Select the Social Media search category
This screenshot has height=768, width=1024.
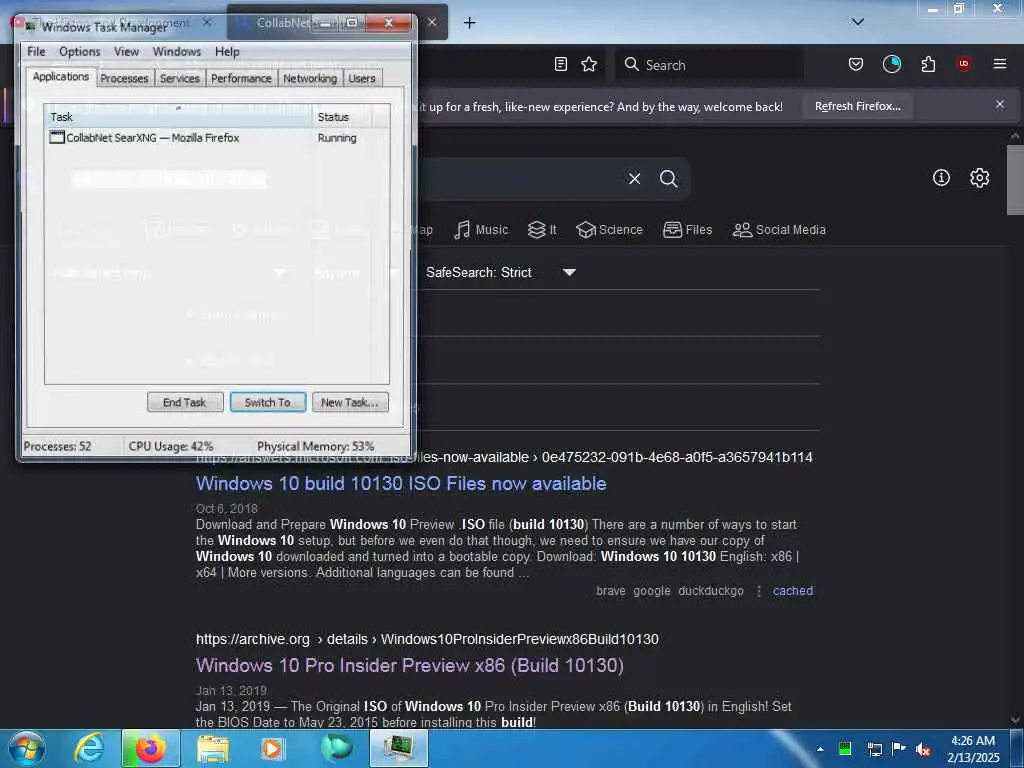779,230
